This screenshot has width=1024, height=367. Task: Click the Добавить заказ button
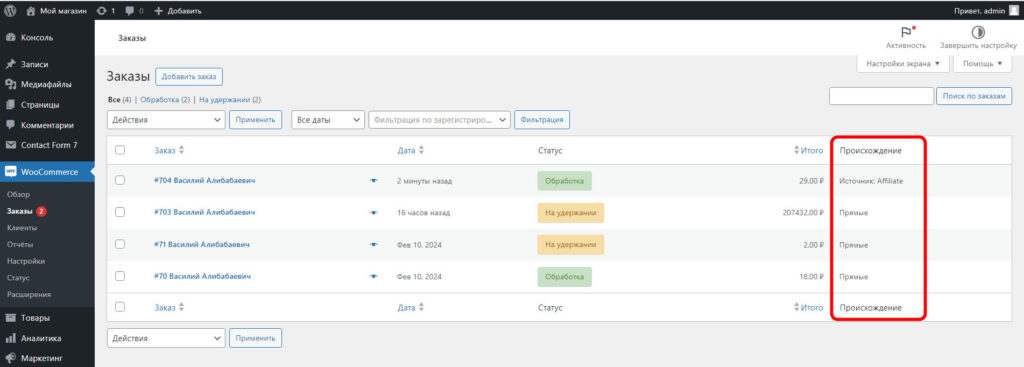pos(189,76)
